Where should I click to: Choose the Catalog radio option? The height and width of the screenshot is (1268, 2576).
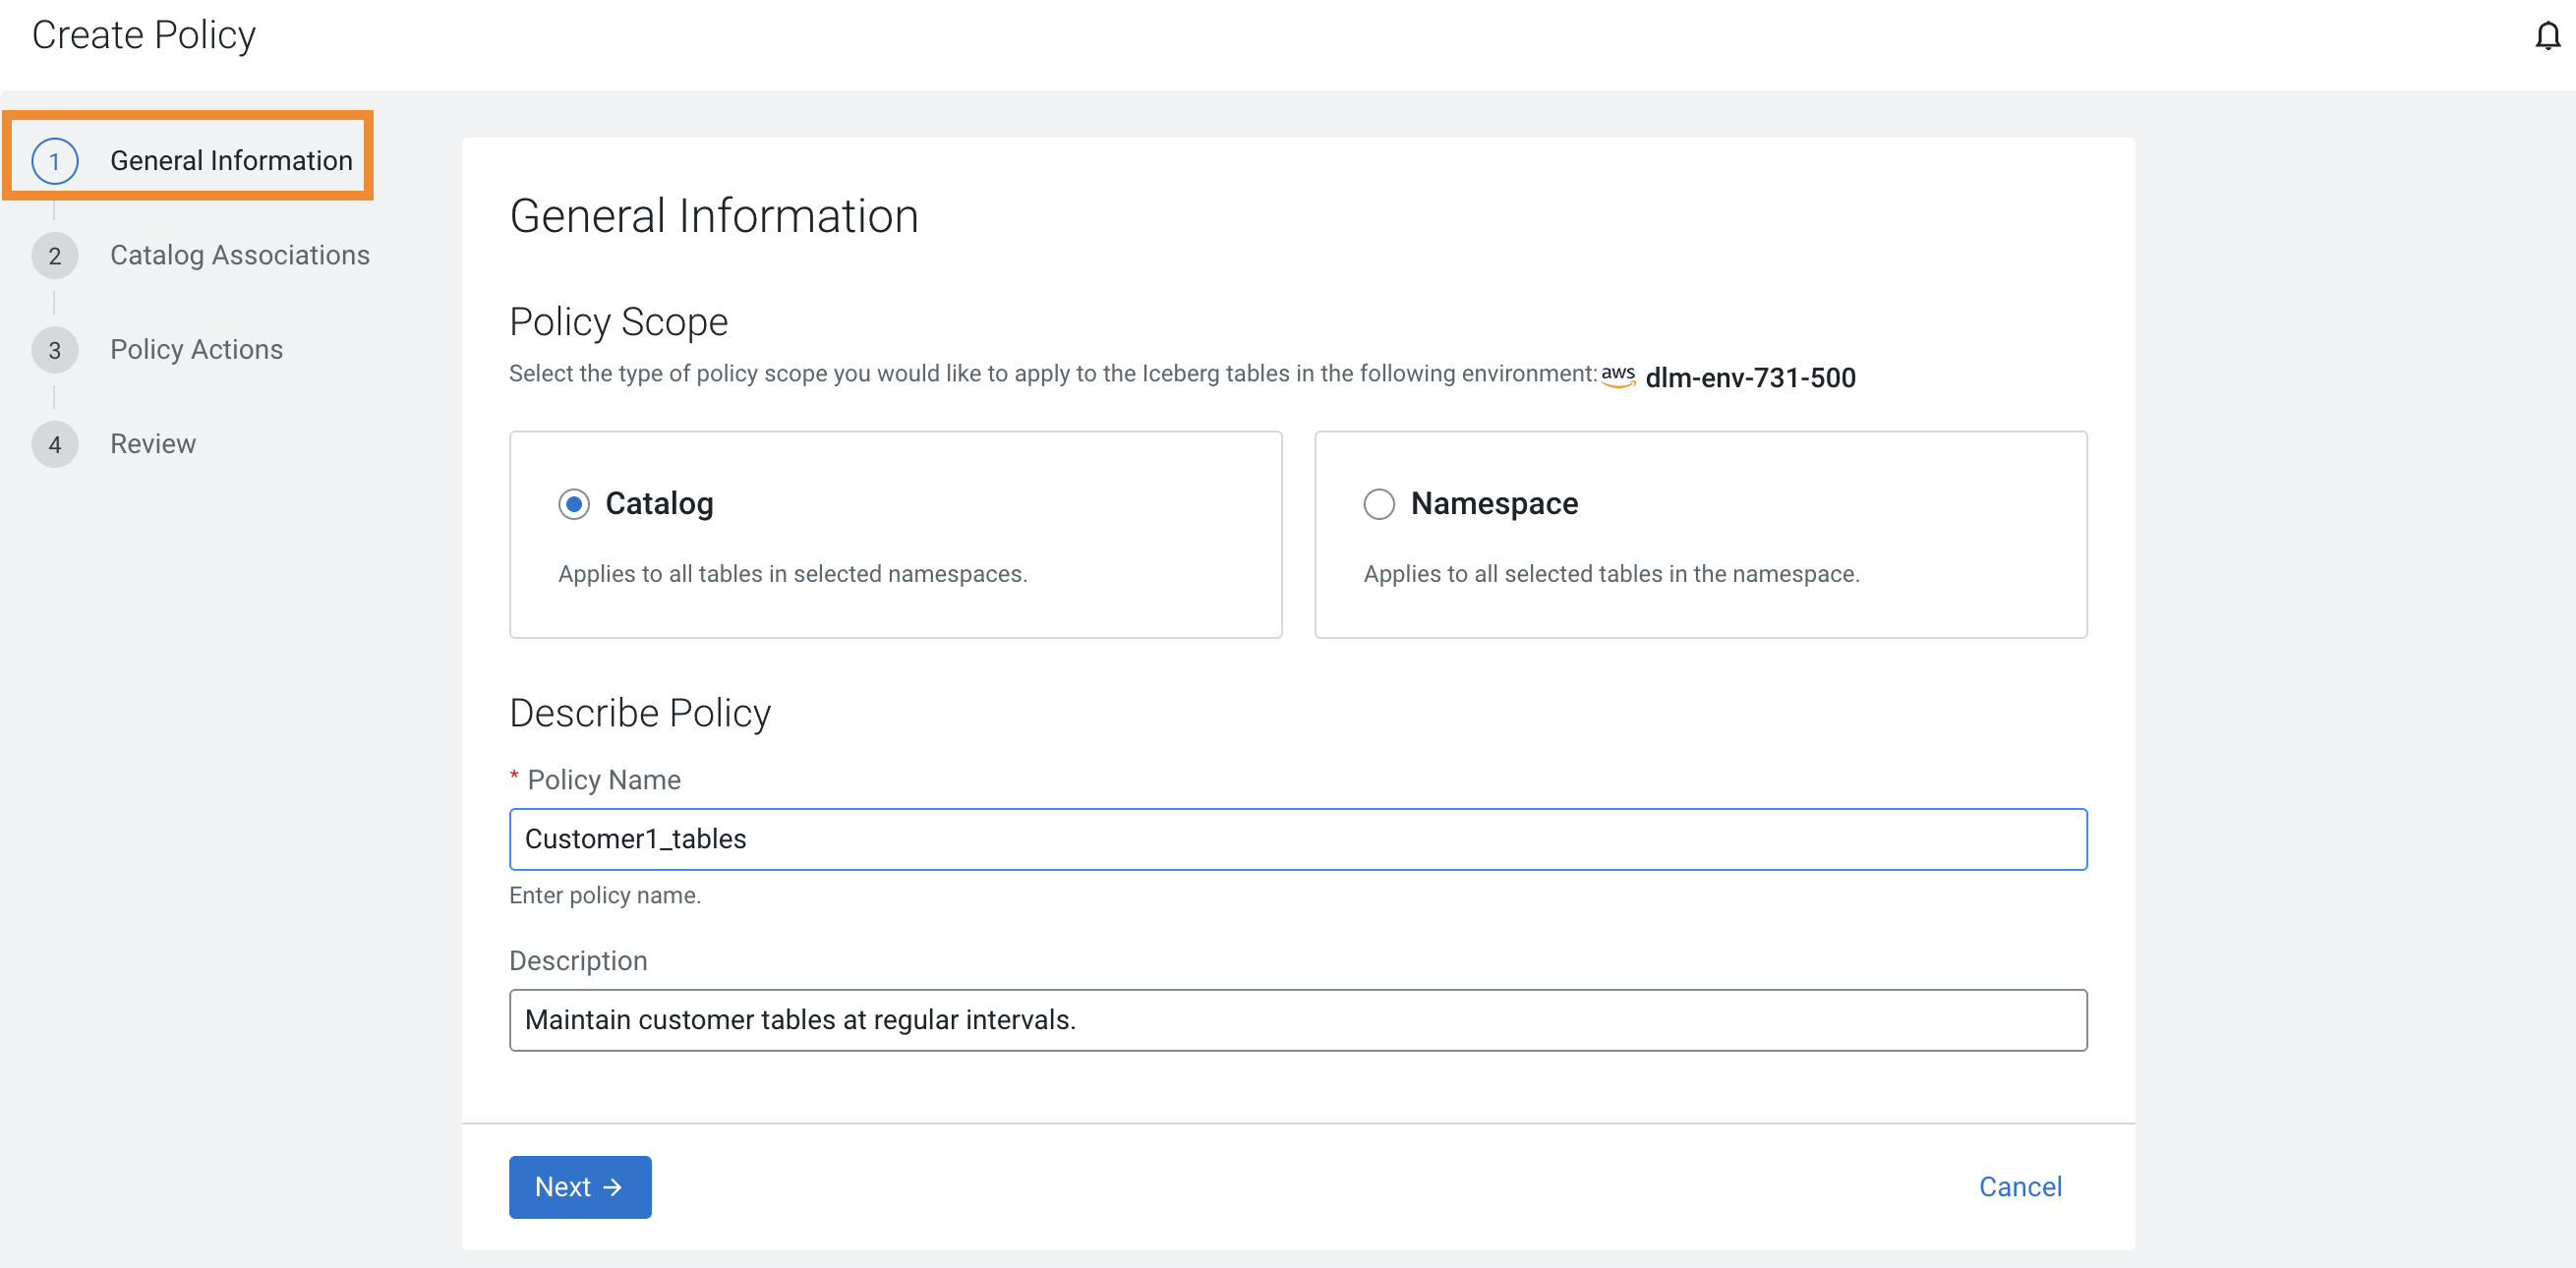pos(573,504)
